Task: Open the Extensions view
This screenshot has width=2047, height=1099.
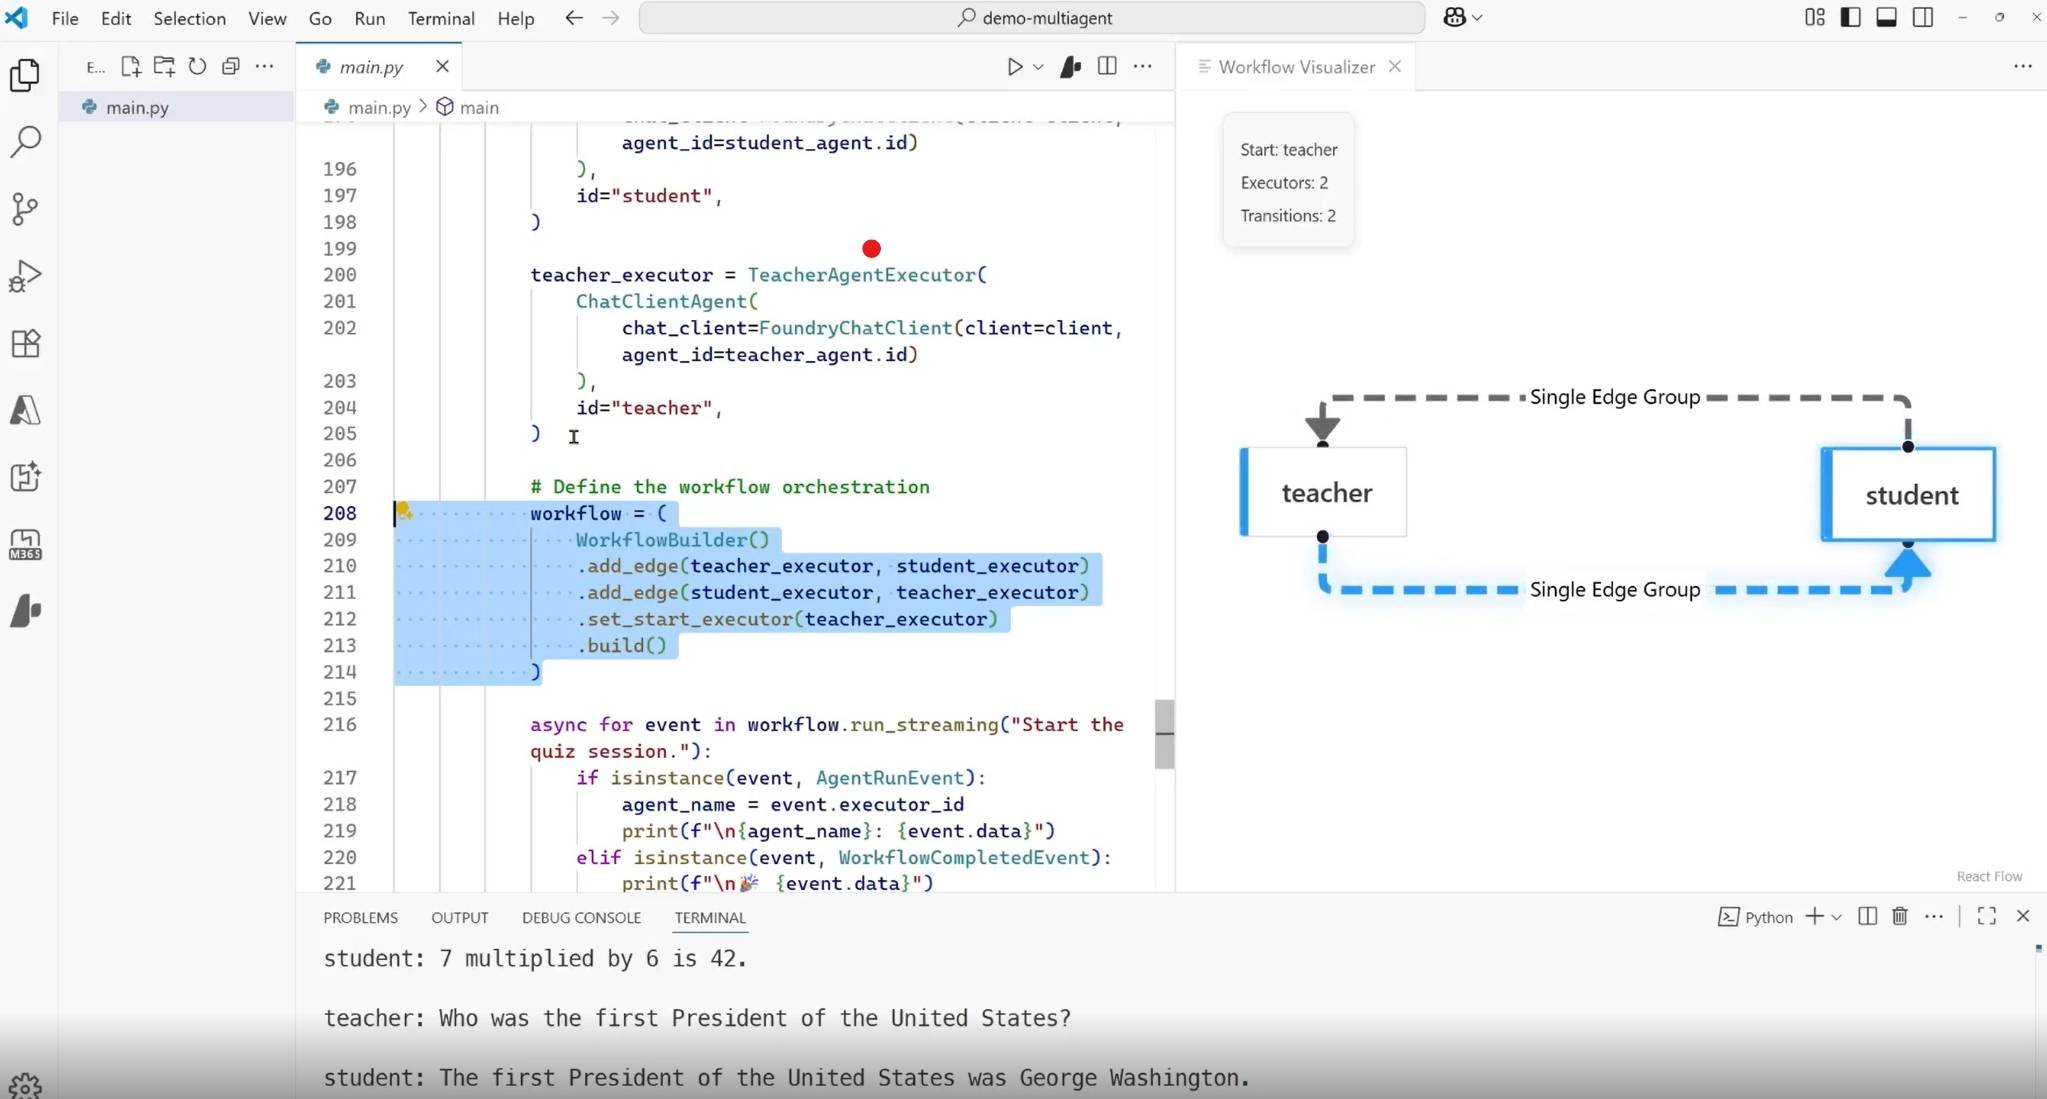Action: pos(26,343)
